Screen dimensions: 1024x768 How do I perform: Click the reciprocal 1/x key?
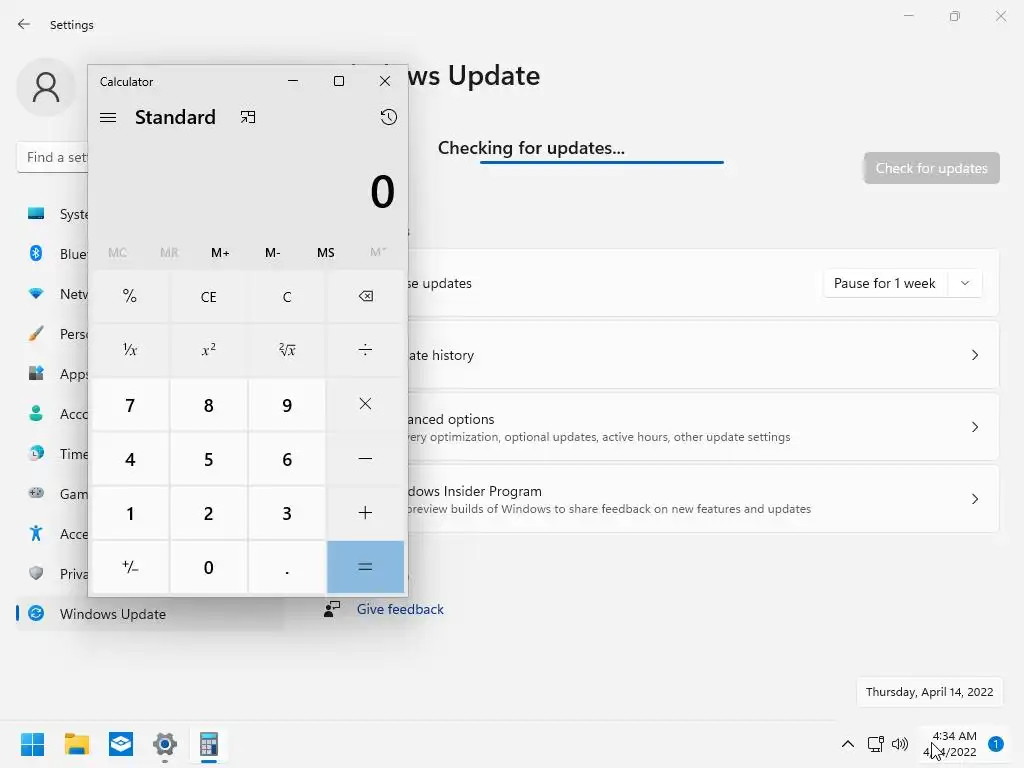tap(130, 351)
